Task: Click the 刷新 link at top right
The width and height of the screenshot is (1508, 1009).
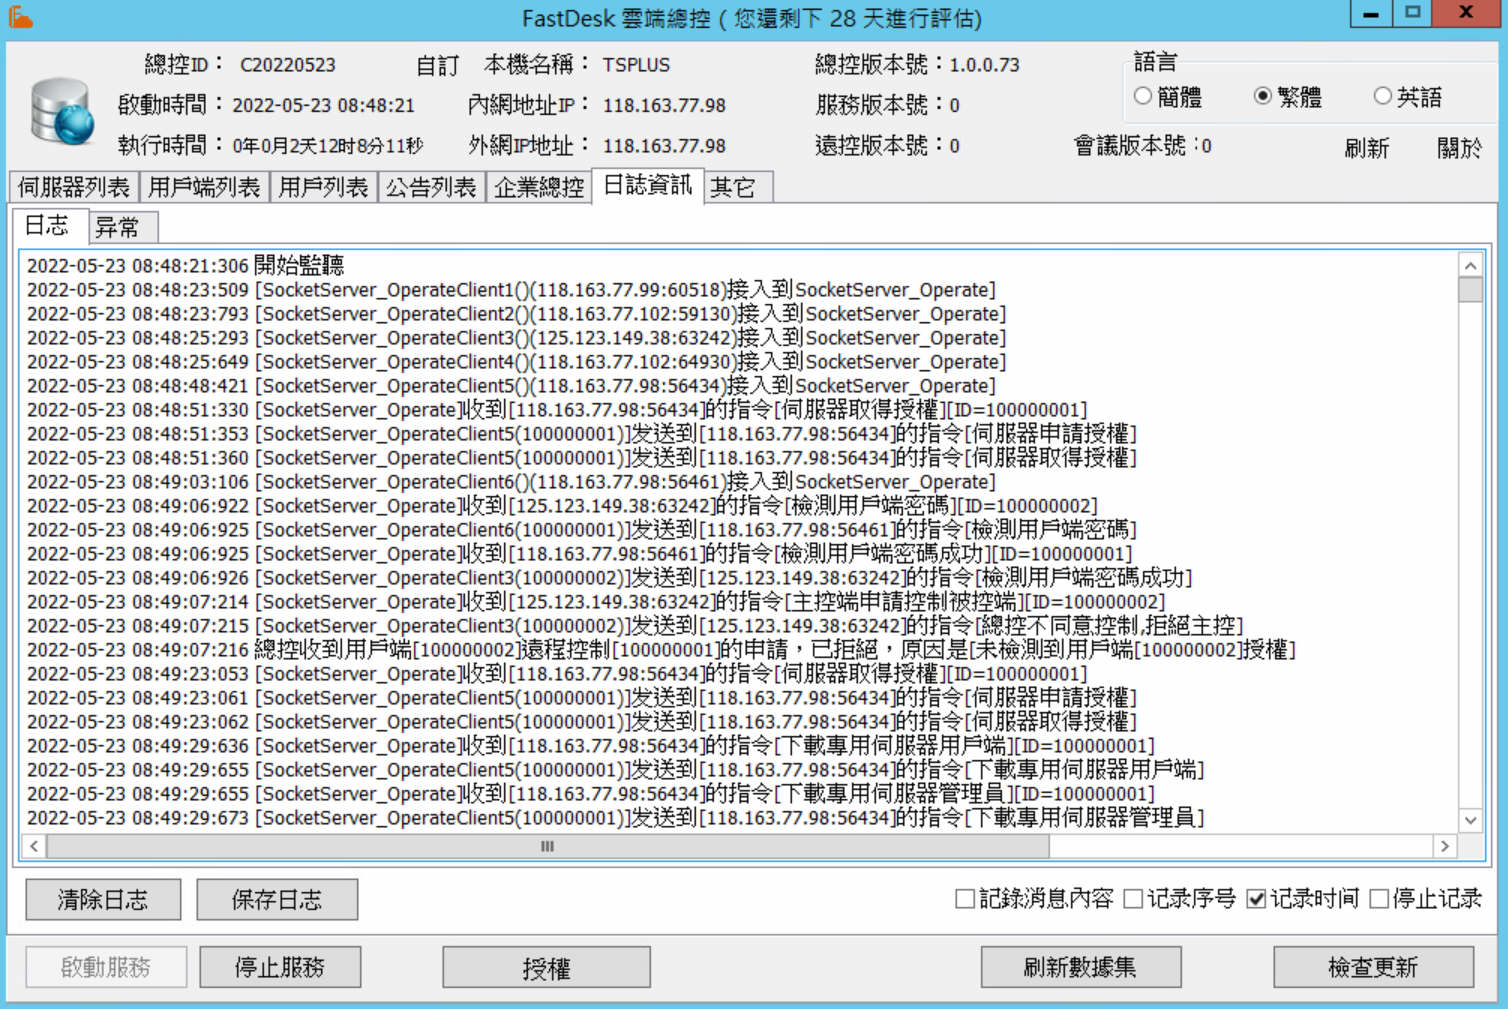Action: (x=1367, y=149)
